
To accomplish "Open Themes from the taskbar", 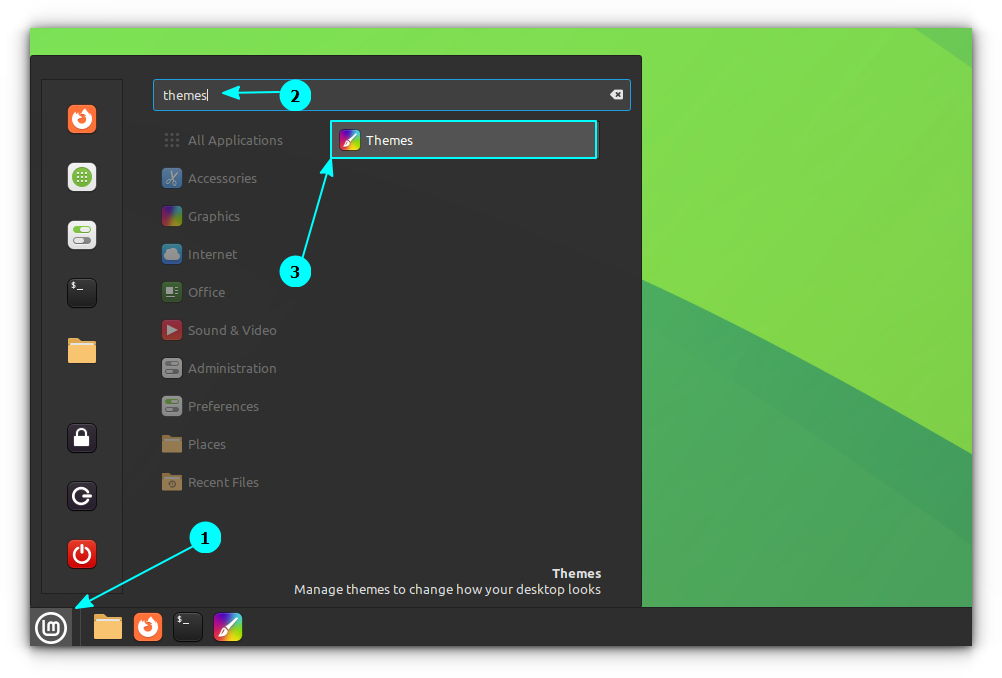I will coord(227,627).
